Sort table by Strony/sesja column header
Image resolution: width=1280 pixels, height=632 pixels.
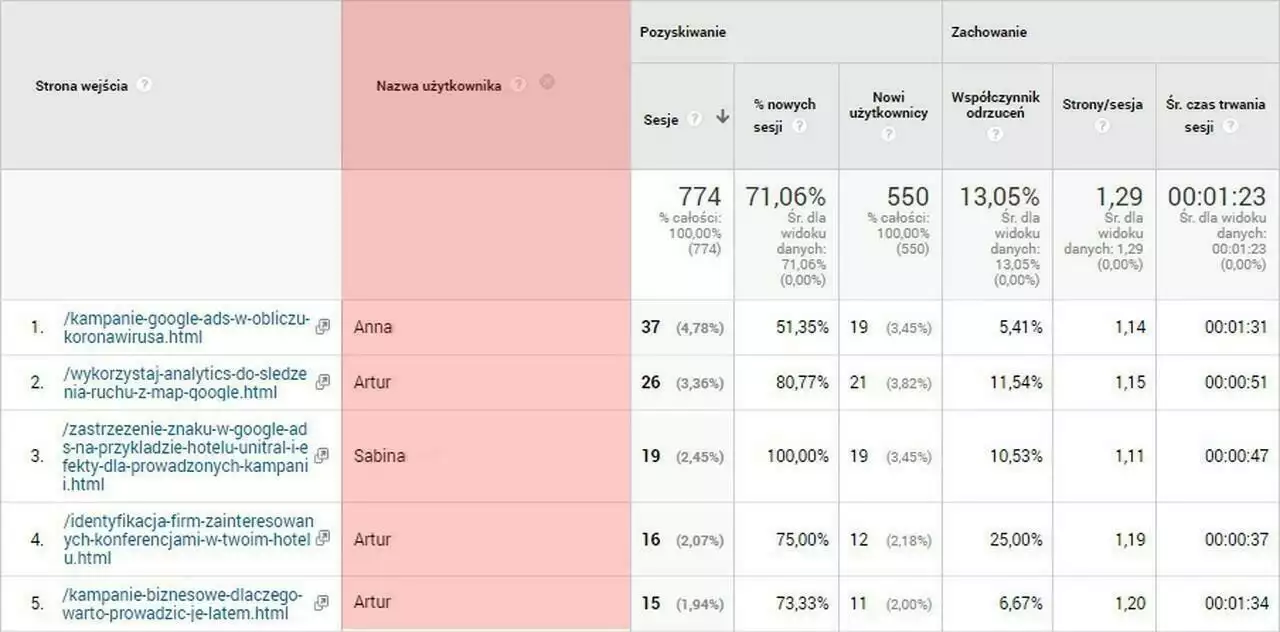pos(1103,105)
